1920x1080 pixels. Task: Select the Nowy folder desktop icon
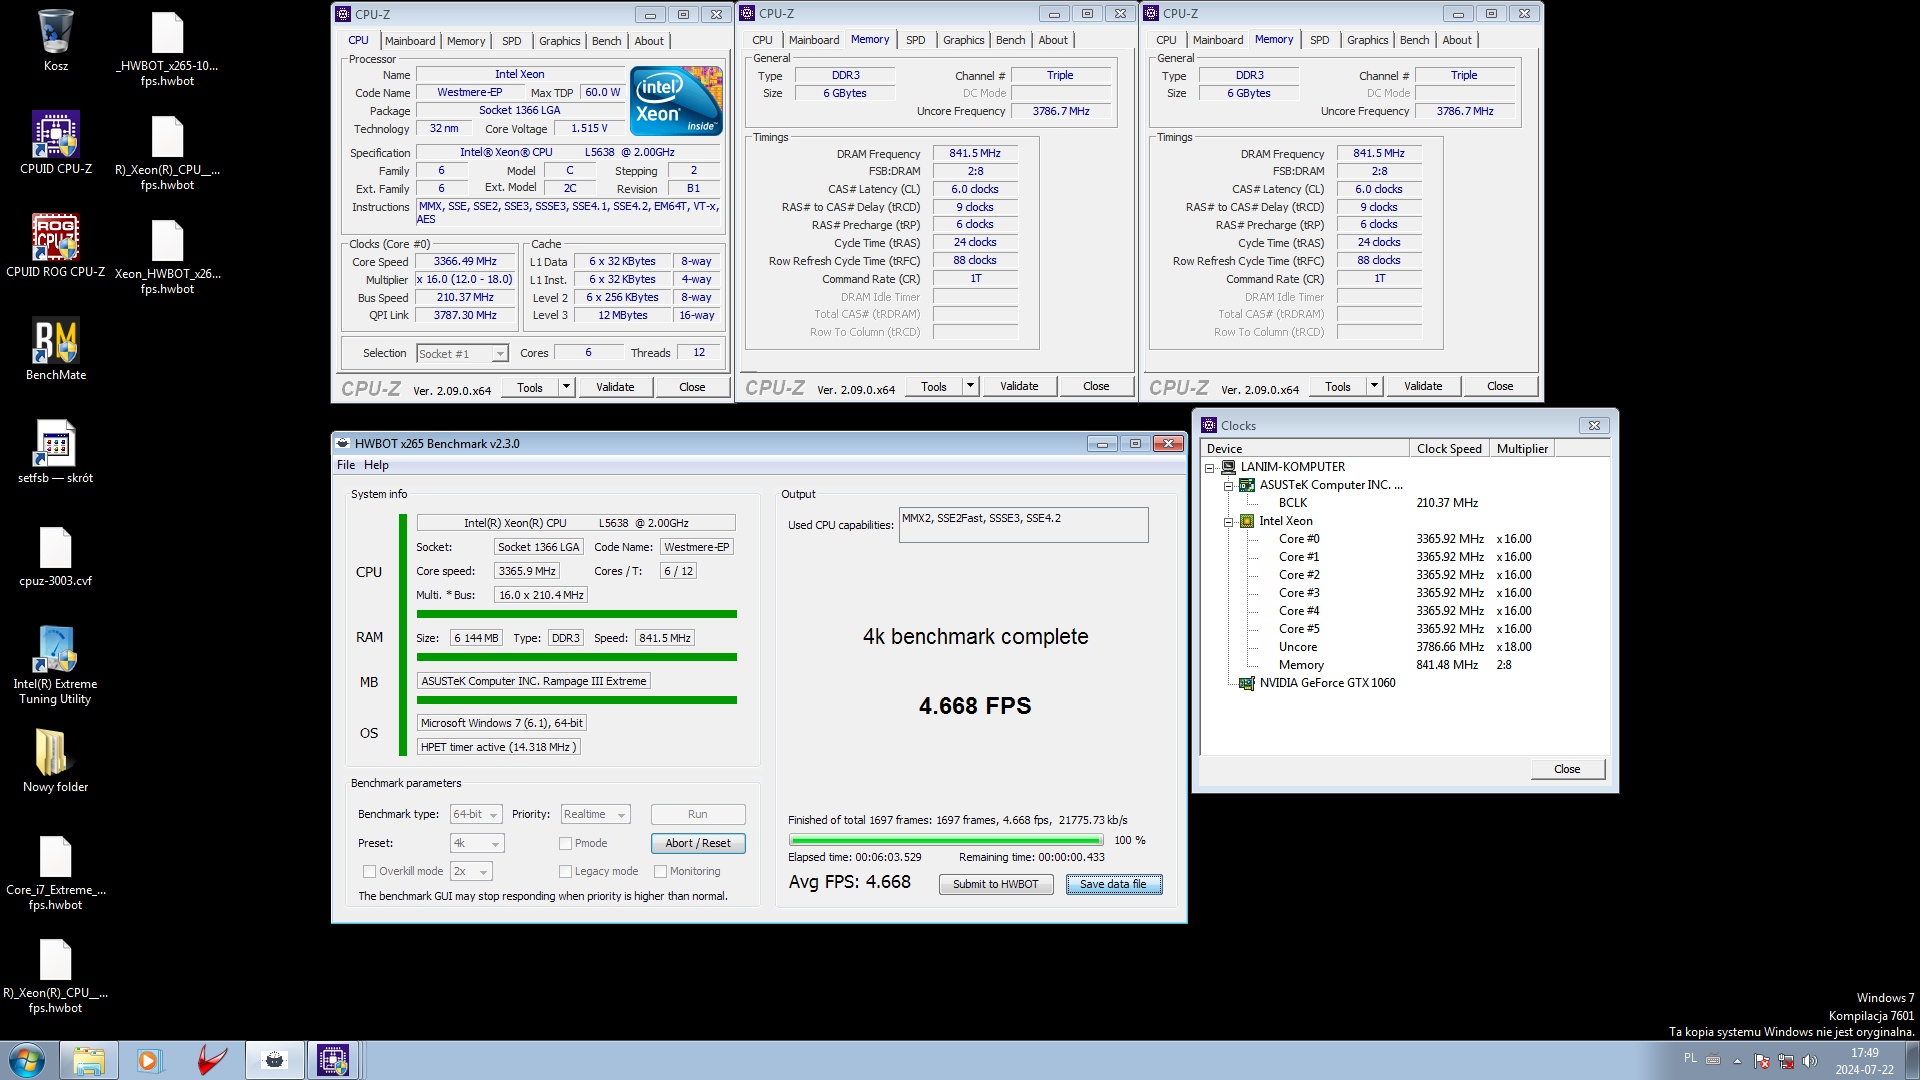pyautogui.click(x=55, y=760)
